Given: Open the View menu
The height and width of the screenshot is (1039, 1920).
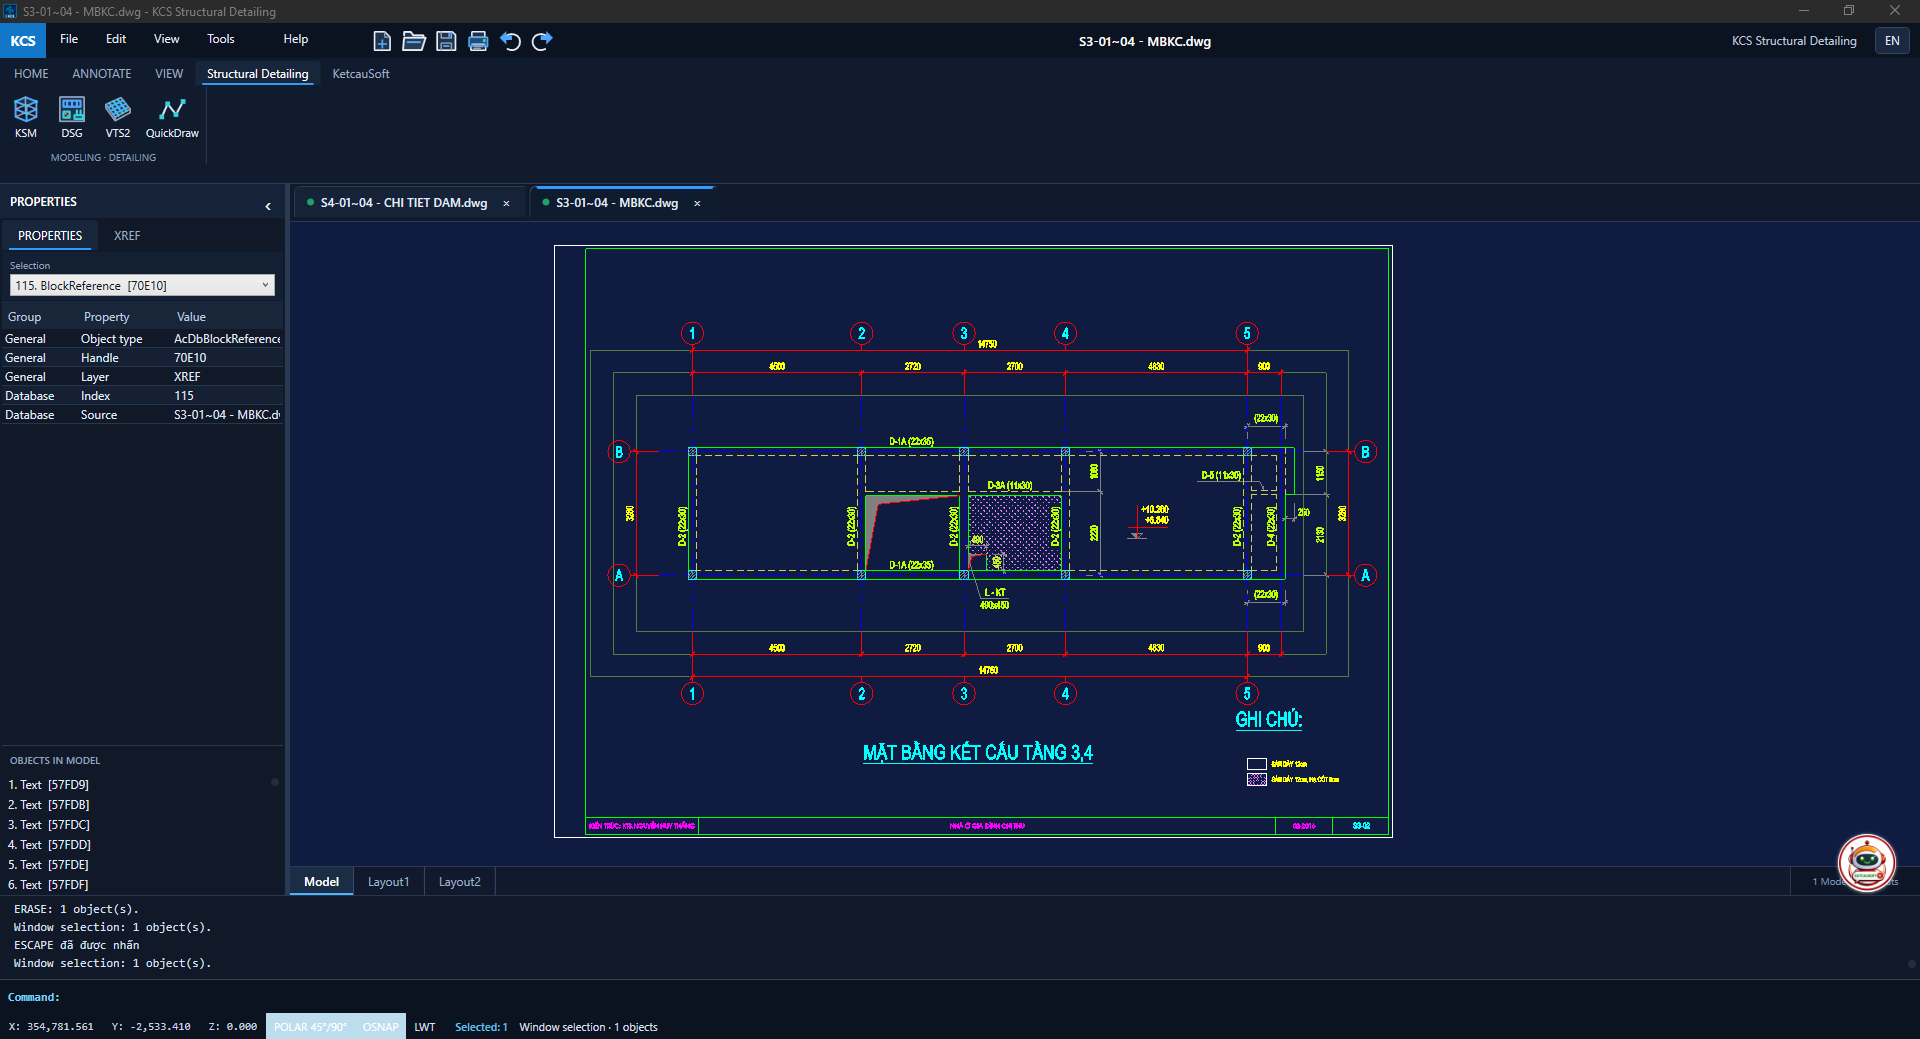Looking at the screenshot, I should click(167, 39).
